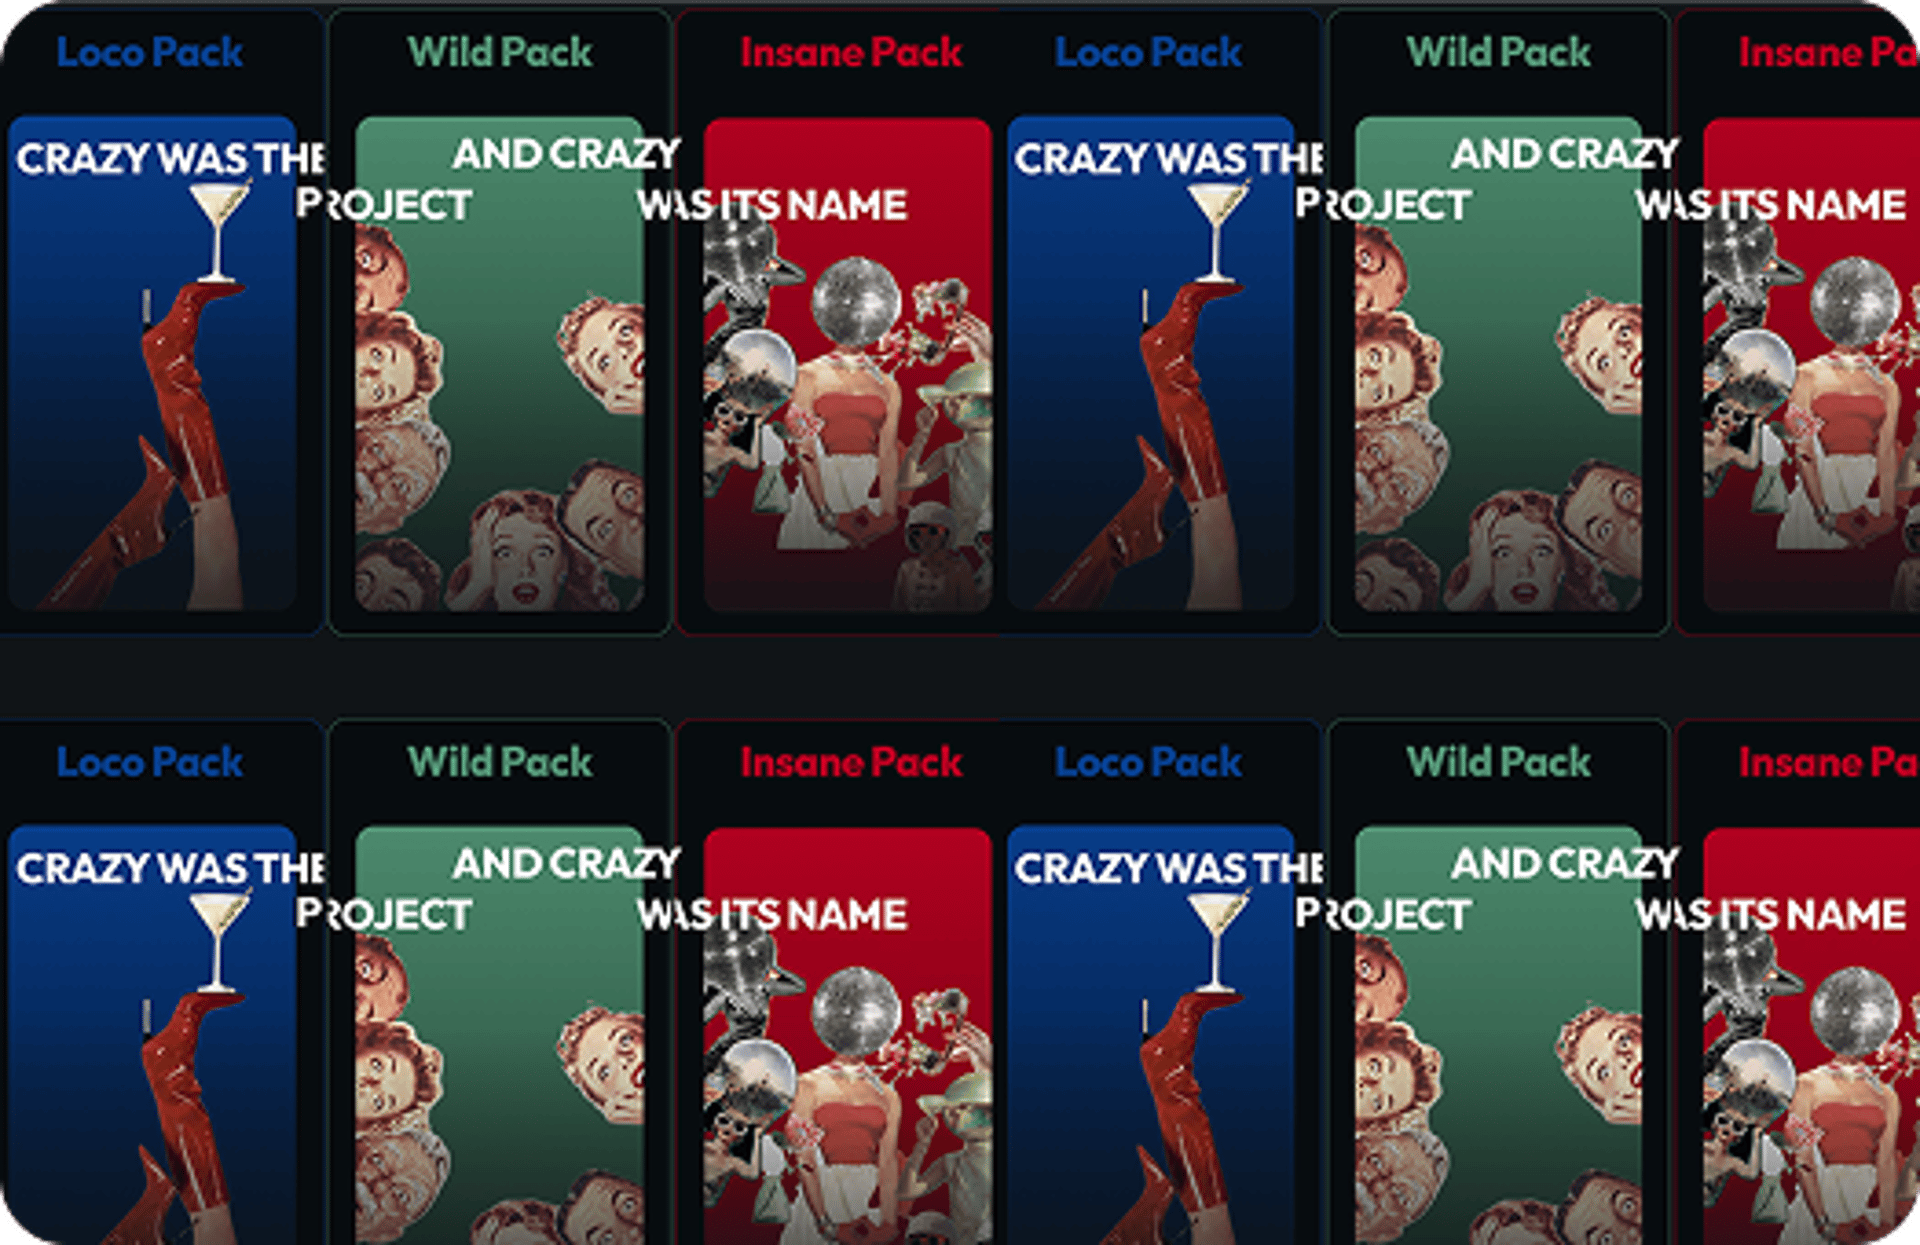Open the first Wild Pack title in the top row
Image resolution: width=1920 pixels, height=1245 pixels.
tap(500, 52)
